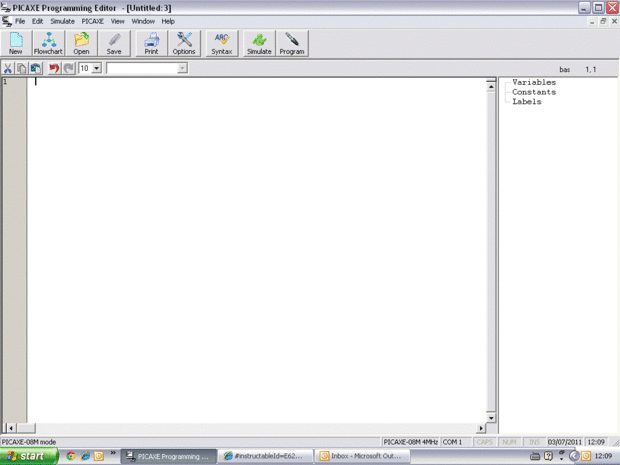Viewport: 620px width, 465px height.
Task: Select Variables in the side tree
Action: [x=534, y=82]
